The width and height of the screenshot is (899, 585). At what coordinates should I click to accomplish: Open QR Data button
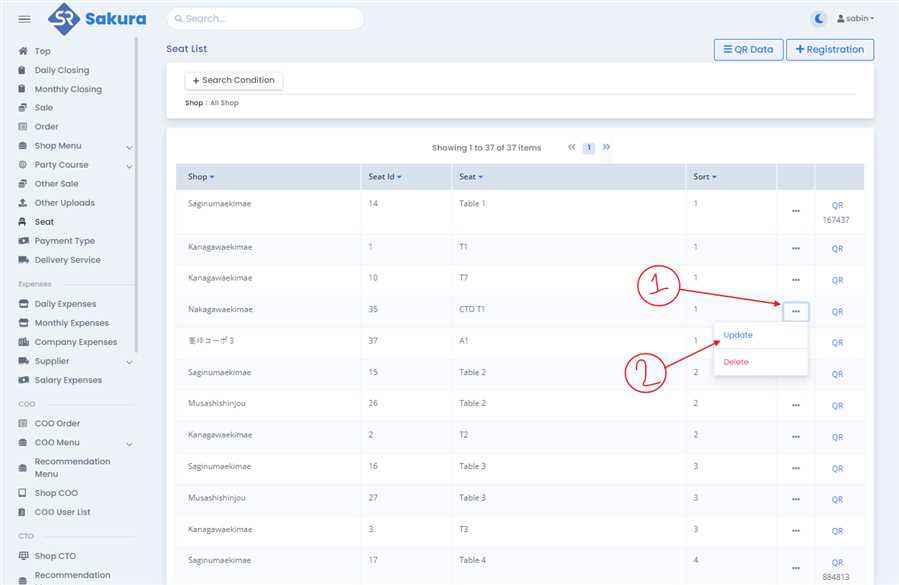tap(748, 49)
